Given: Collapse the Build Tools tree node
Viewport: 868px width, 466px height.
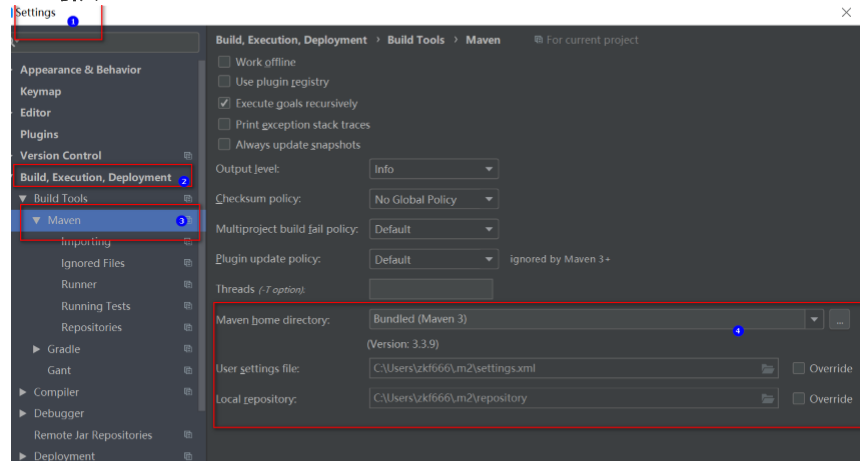Looking at the screenshot, I should click(x=23, y=198).
